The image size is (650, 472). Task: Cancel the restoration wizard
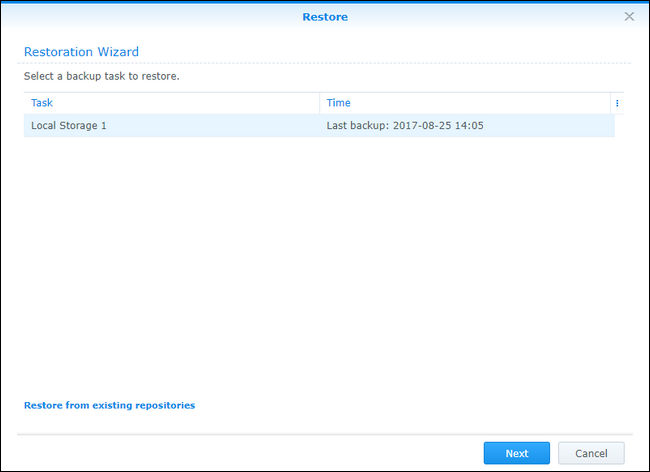coord(591,453)
